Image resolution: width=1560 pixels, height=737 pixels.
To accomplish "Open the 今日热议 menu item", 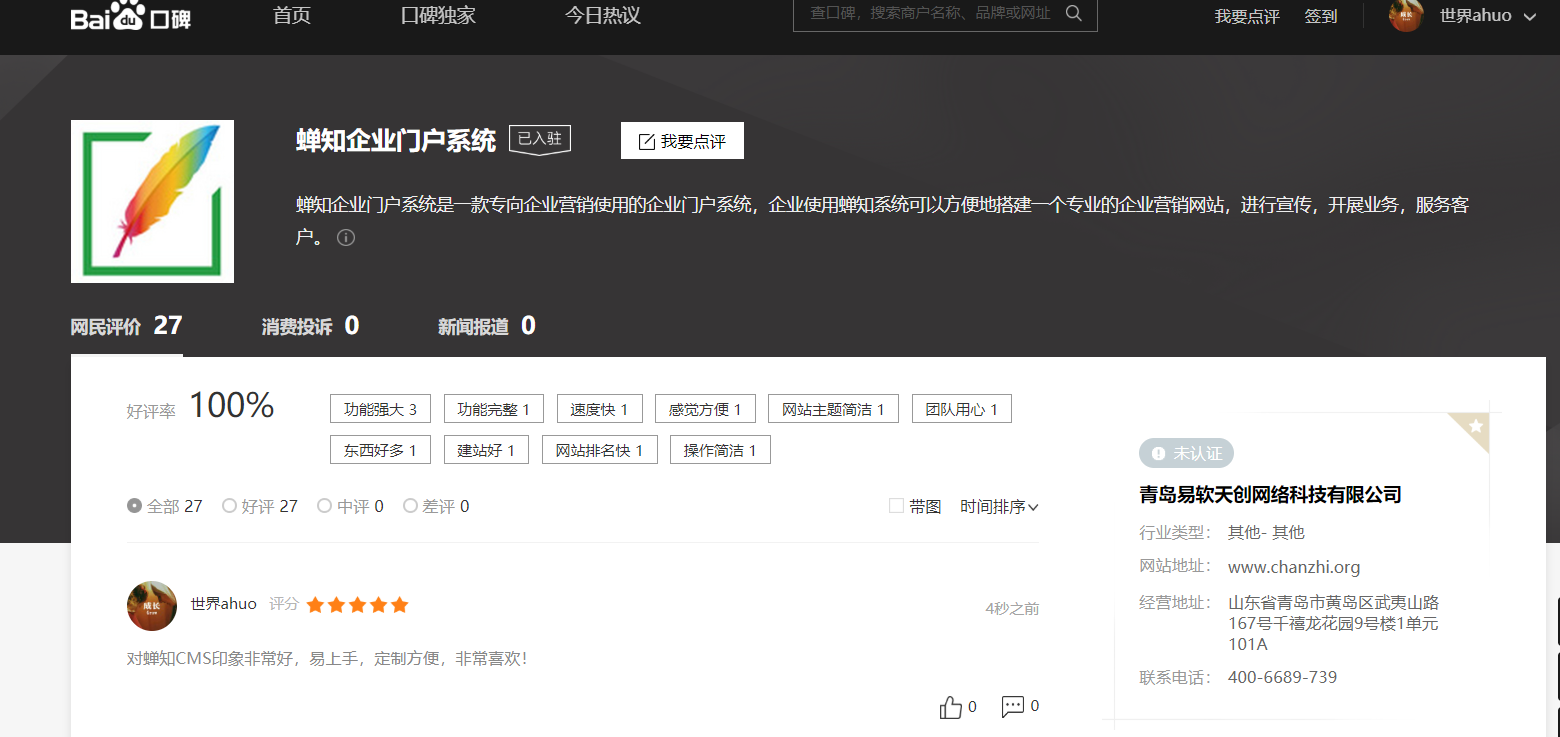I will click(x=603, y=16).
